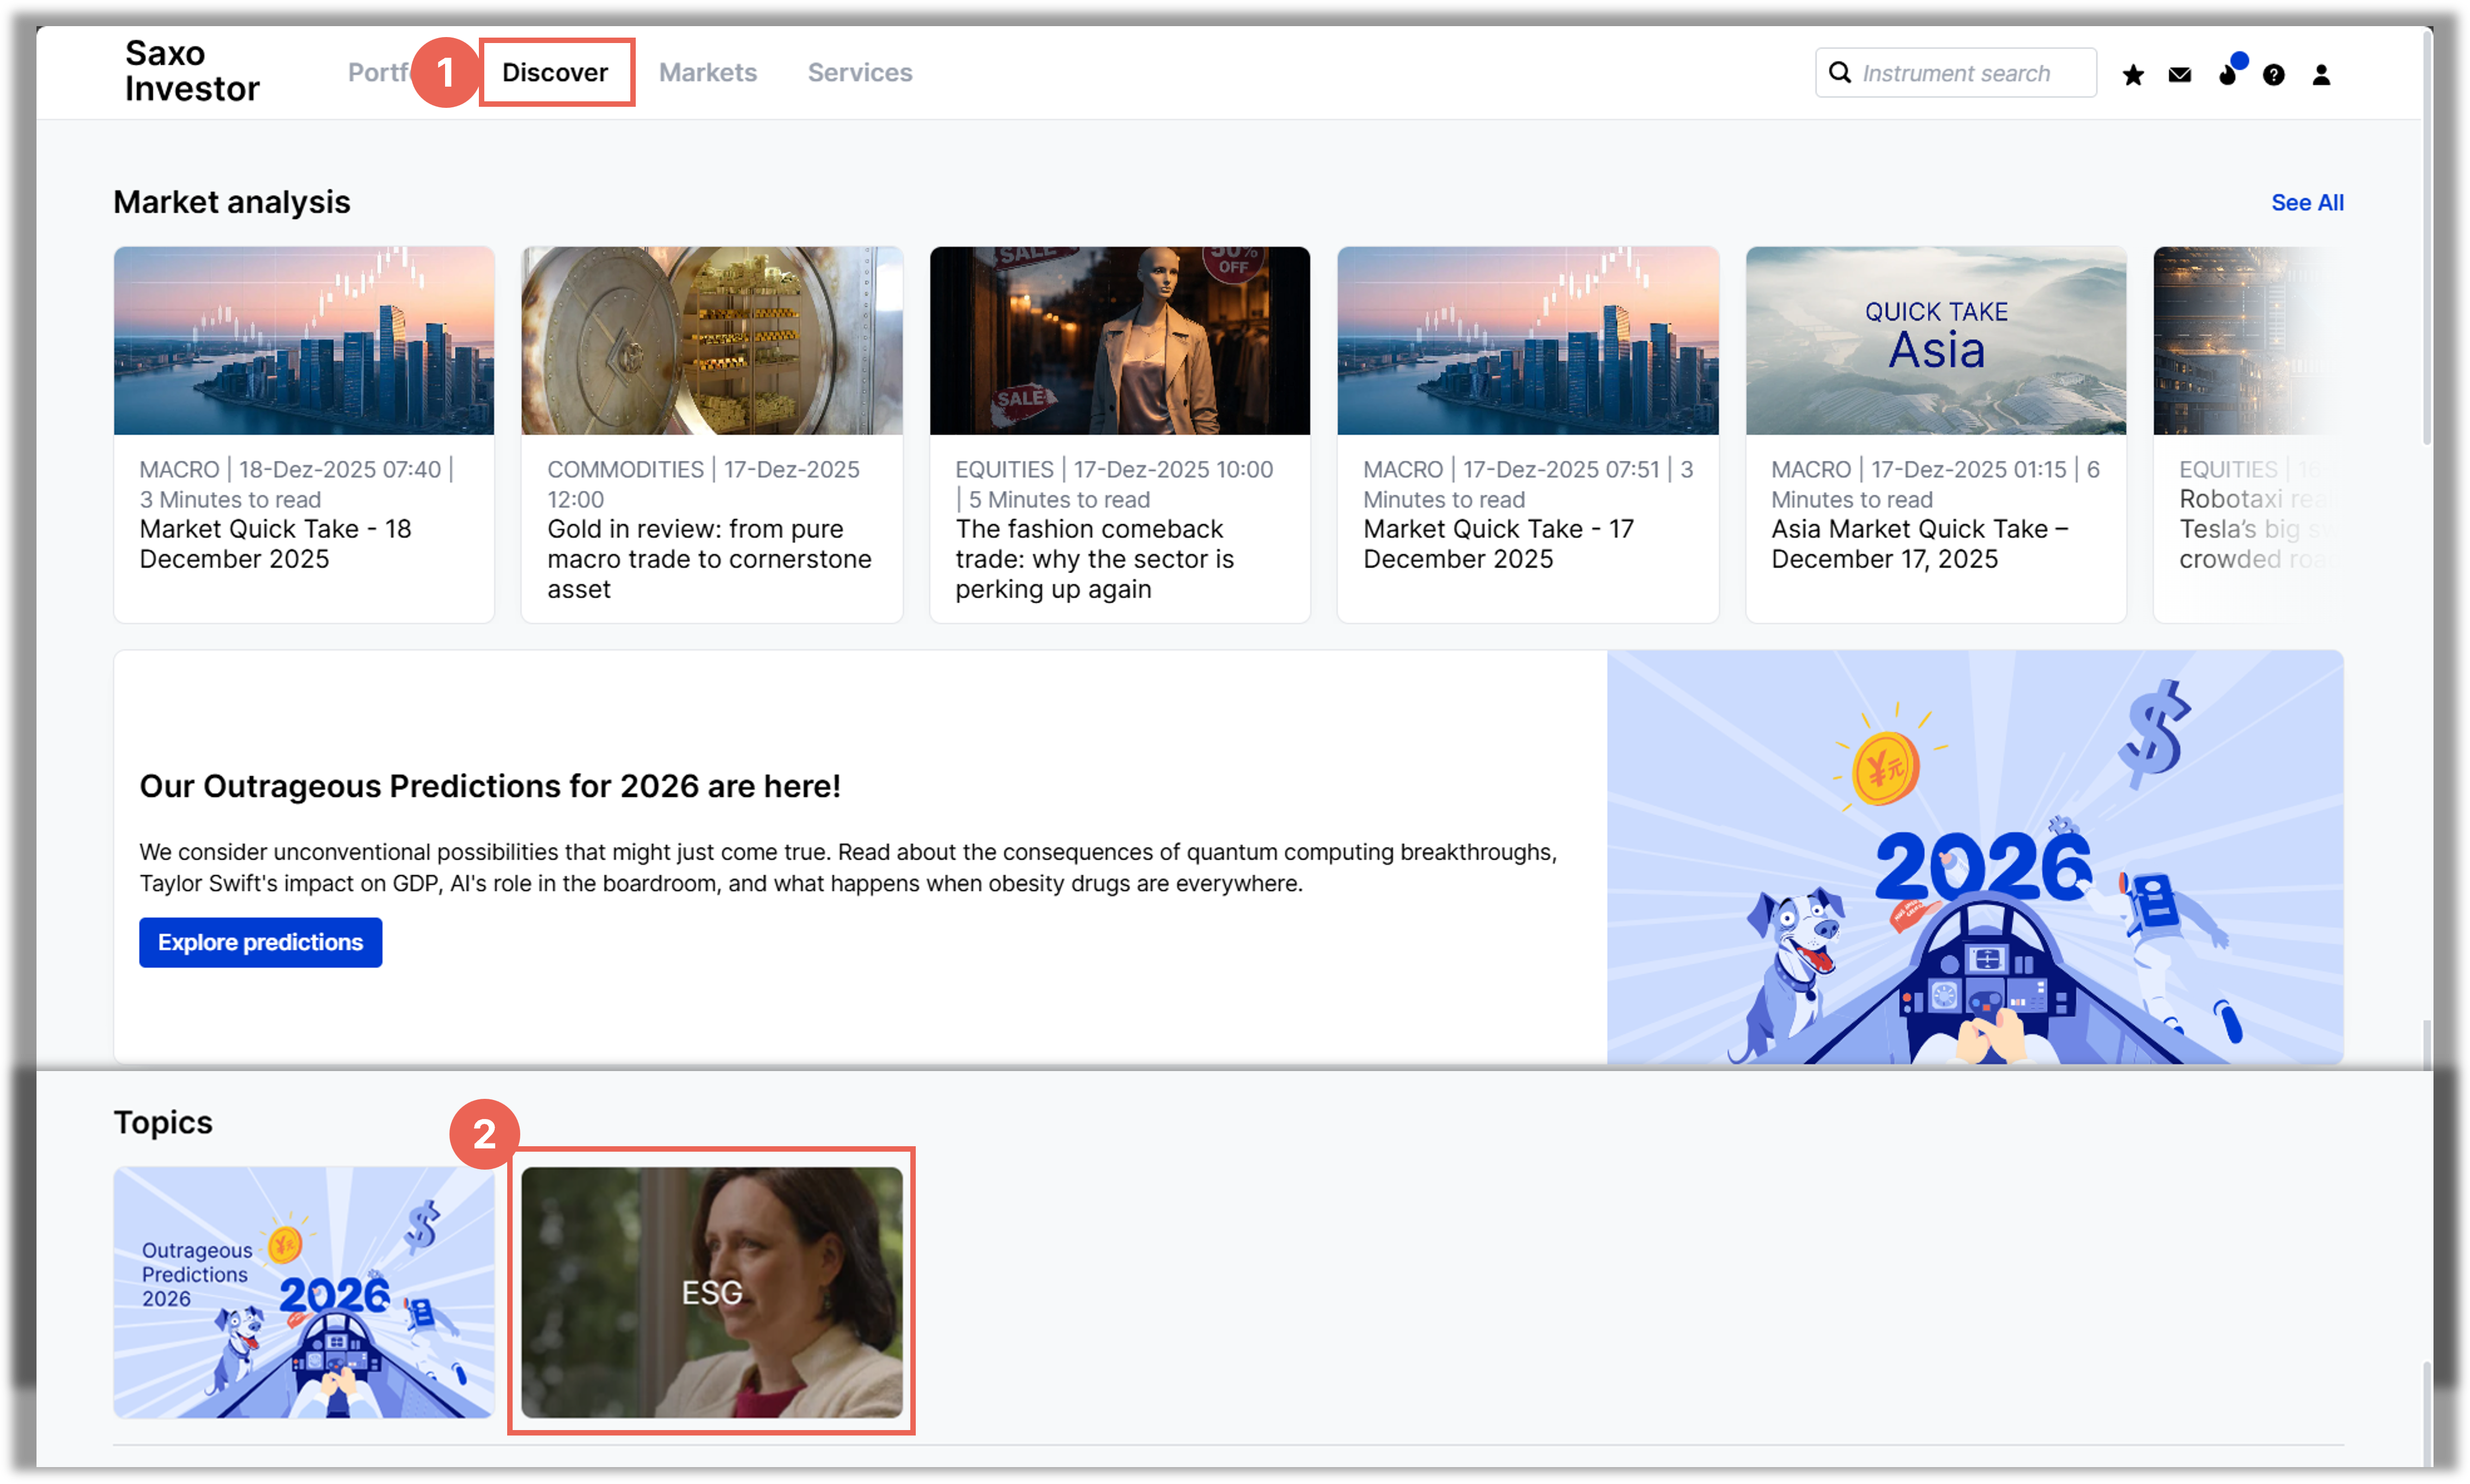Click the Explore predictions button
2470x1484 pixels.
(260, 942)
